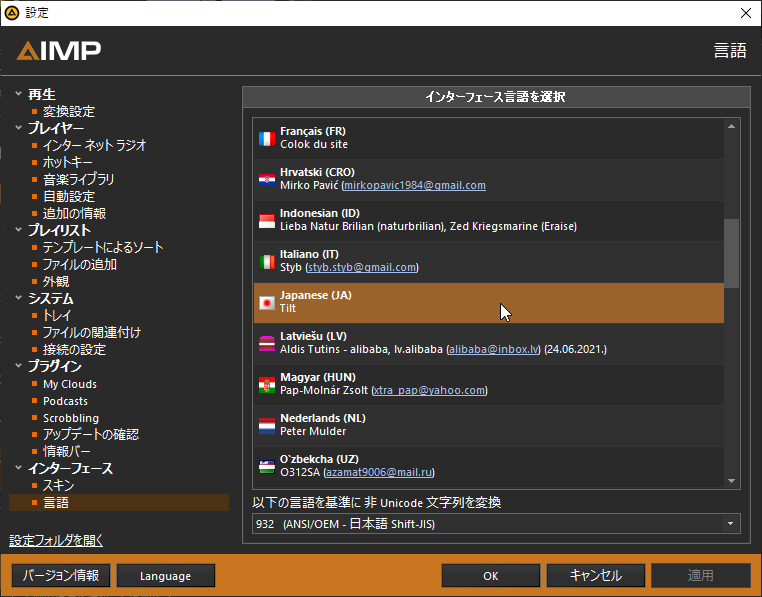Select Français (FR) language
This screenshot has height=597, width=762.
click(x=489, y=139)
